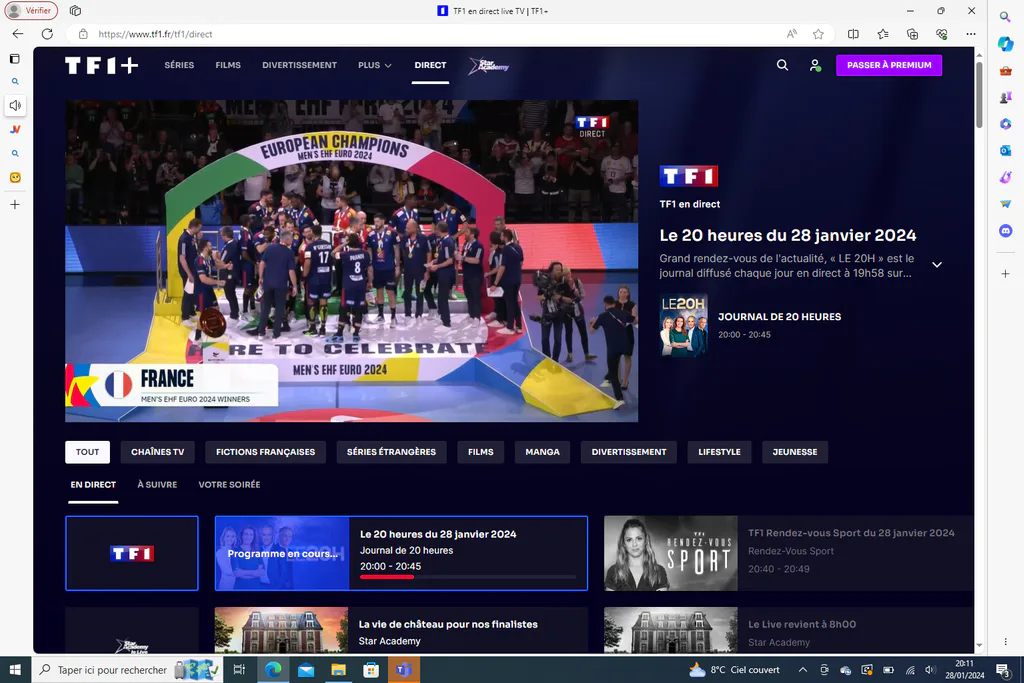Add this page to favorites with star
This screenshot has height=683, width=1024.
point(818,34)
